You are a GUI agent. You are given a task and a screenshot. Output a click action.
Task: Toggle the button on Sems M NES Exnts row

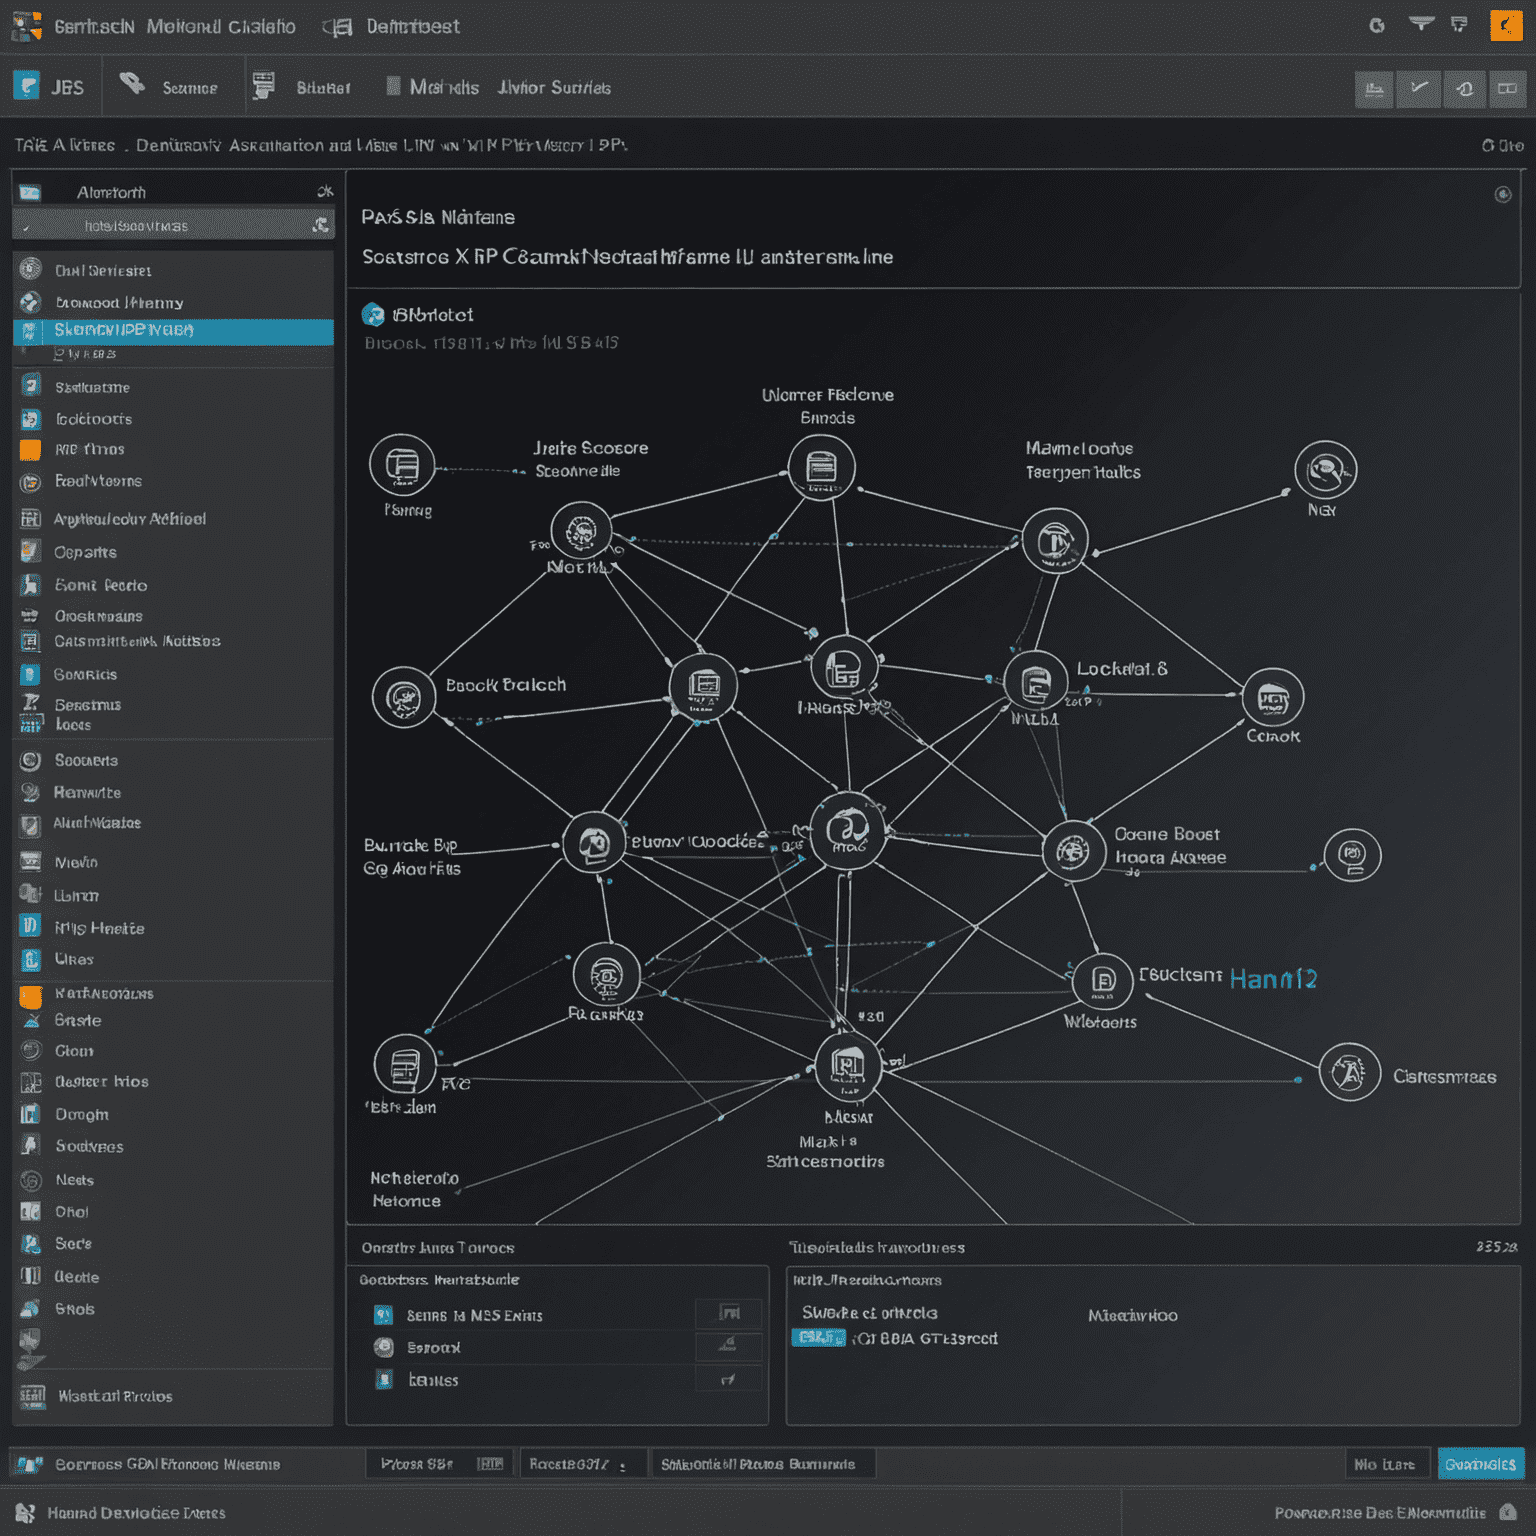(x=729, y=1314)
